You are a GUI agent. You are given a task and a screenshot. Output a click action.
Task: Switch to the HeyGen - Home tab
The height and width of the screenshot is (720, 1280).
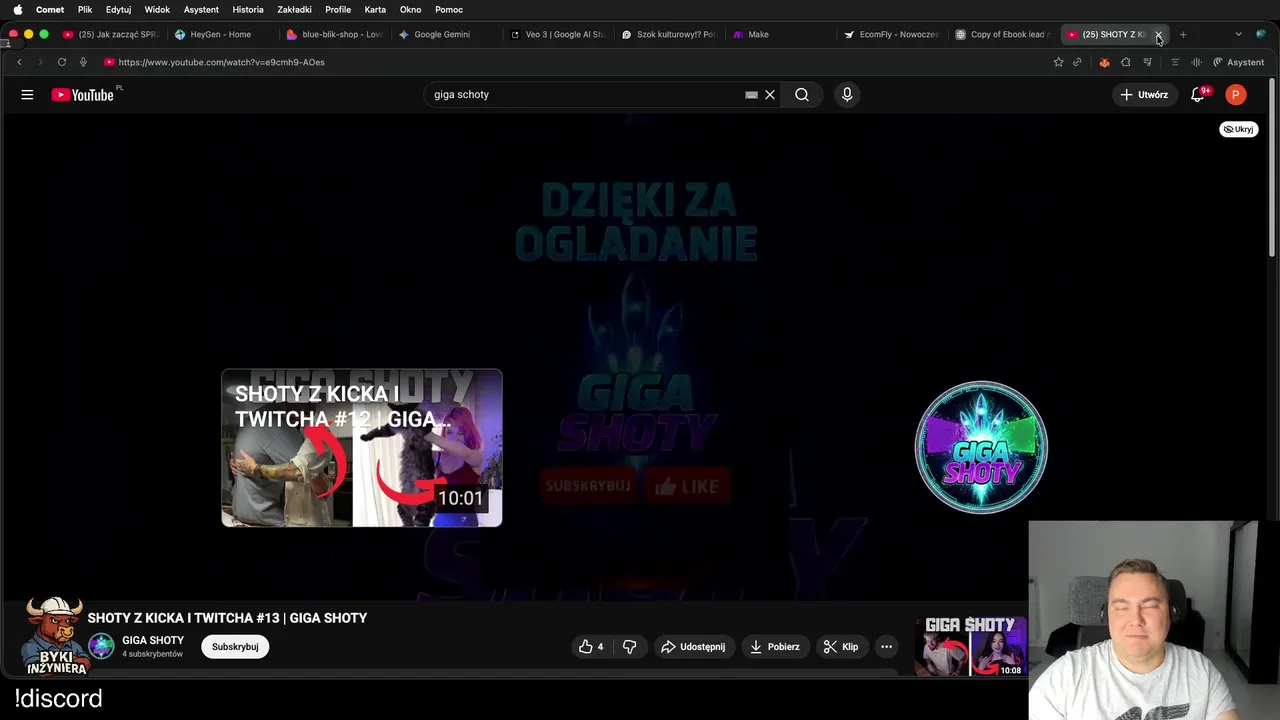pyautogui.click(x=220, y=34)
